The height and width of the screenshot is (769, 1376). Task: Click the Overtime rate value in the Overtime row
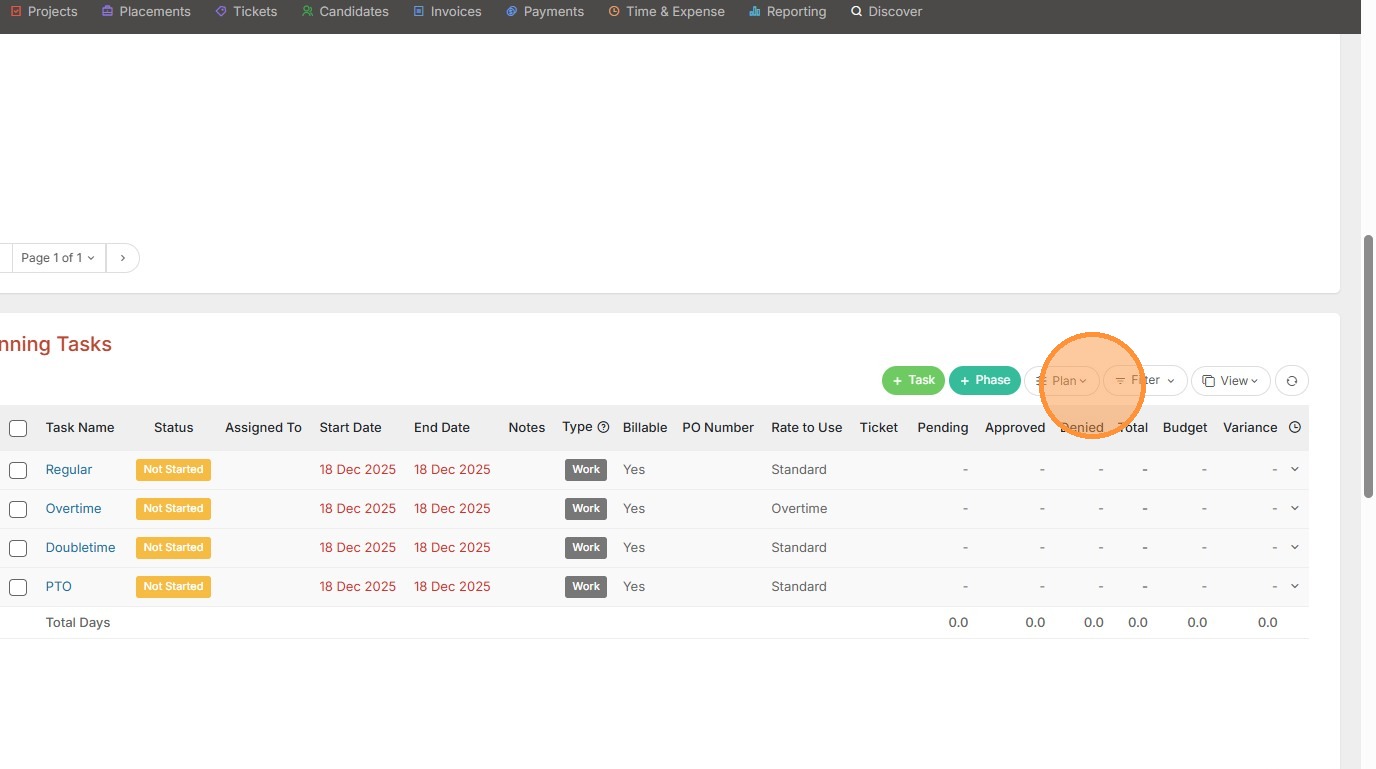click(x=799, y=509)
